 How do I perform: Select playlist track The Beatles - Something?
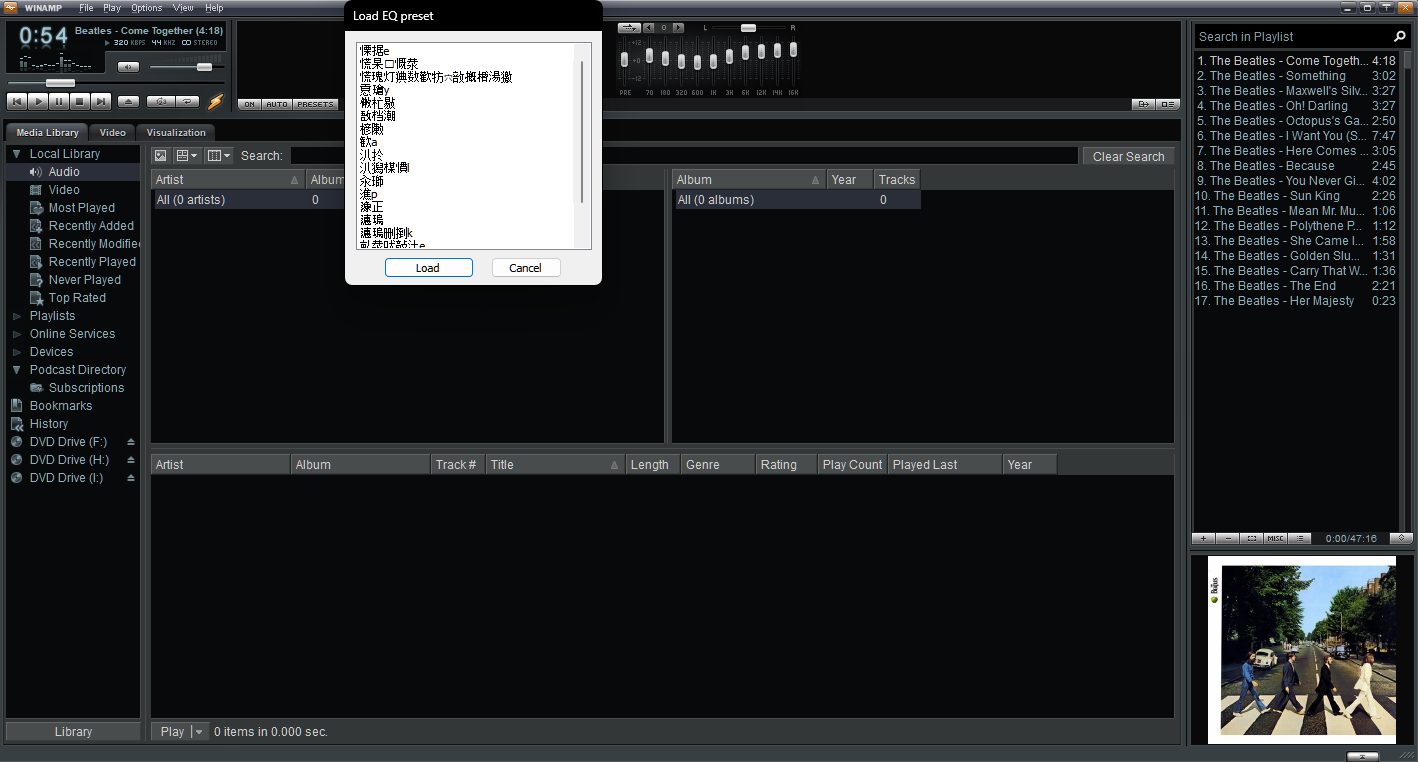pos(1296,76)
